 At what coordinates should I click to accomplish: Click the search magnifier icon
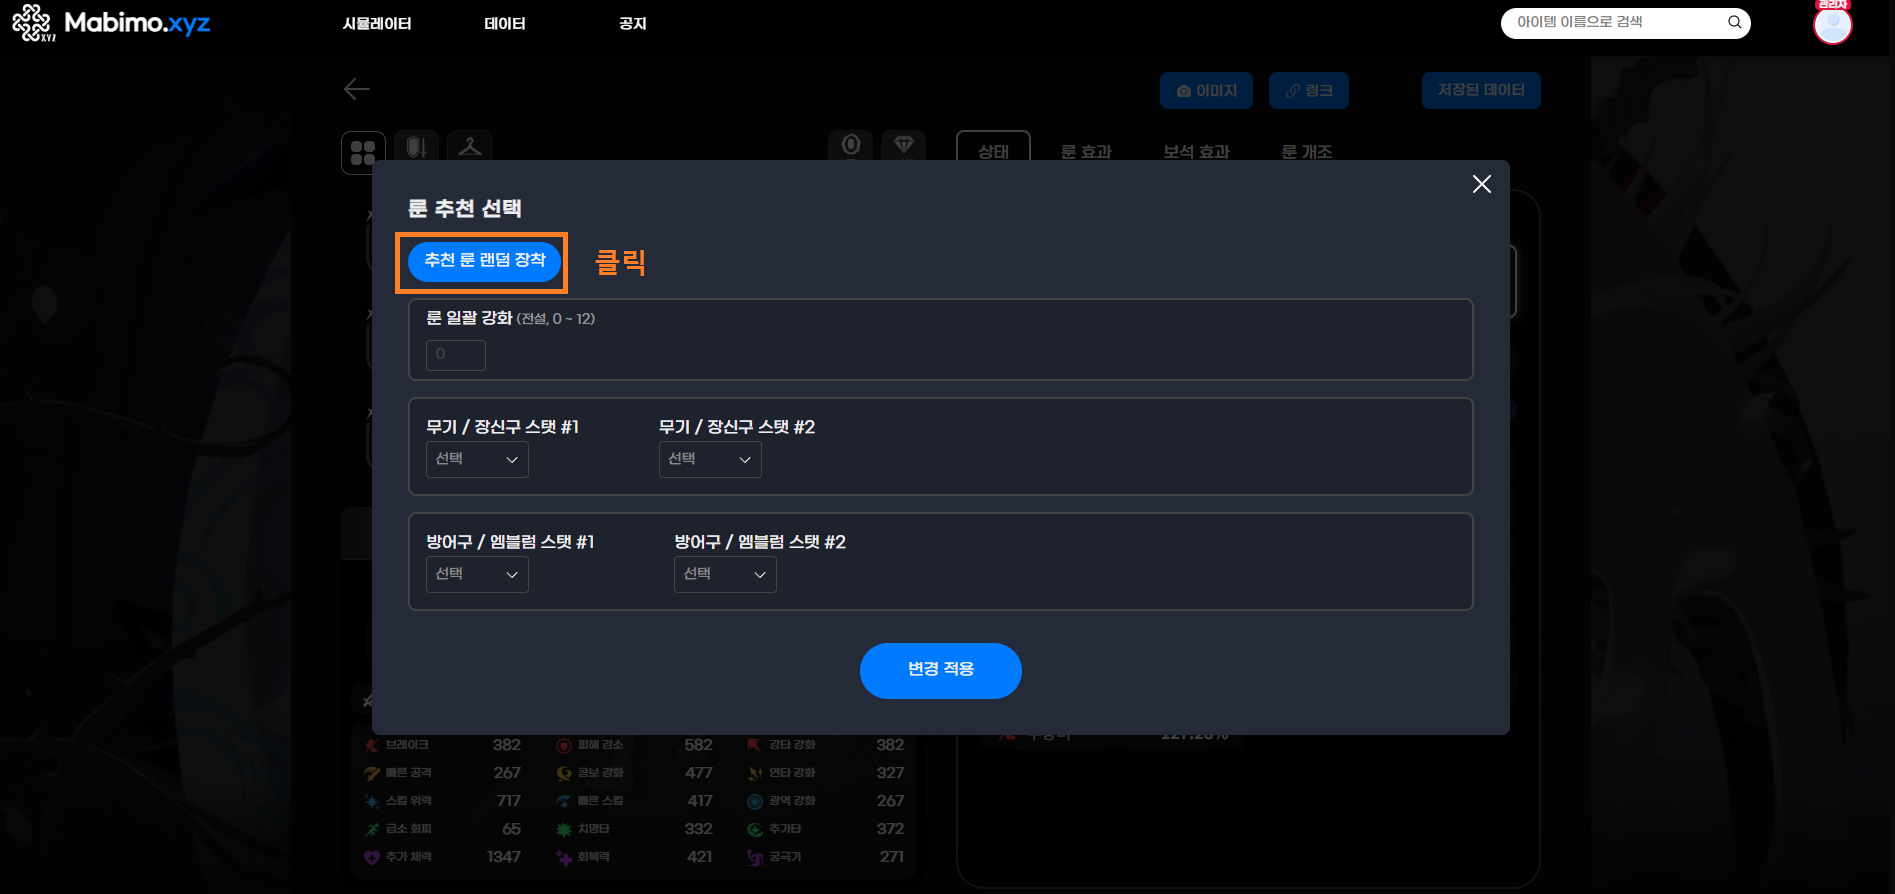click(x=1734, y=22)
